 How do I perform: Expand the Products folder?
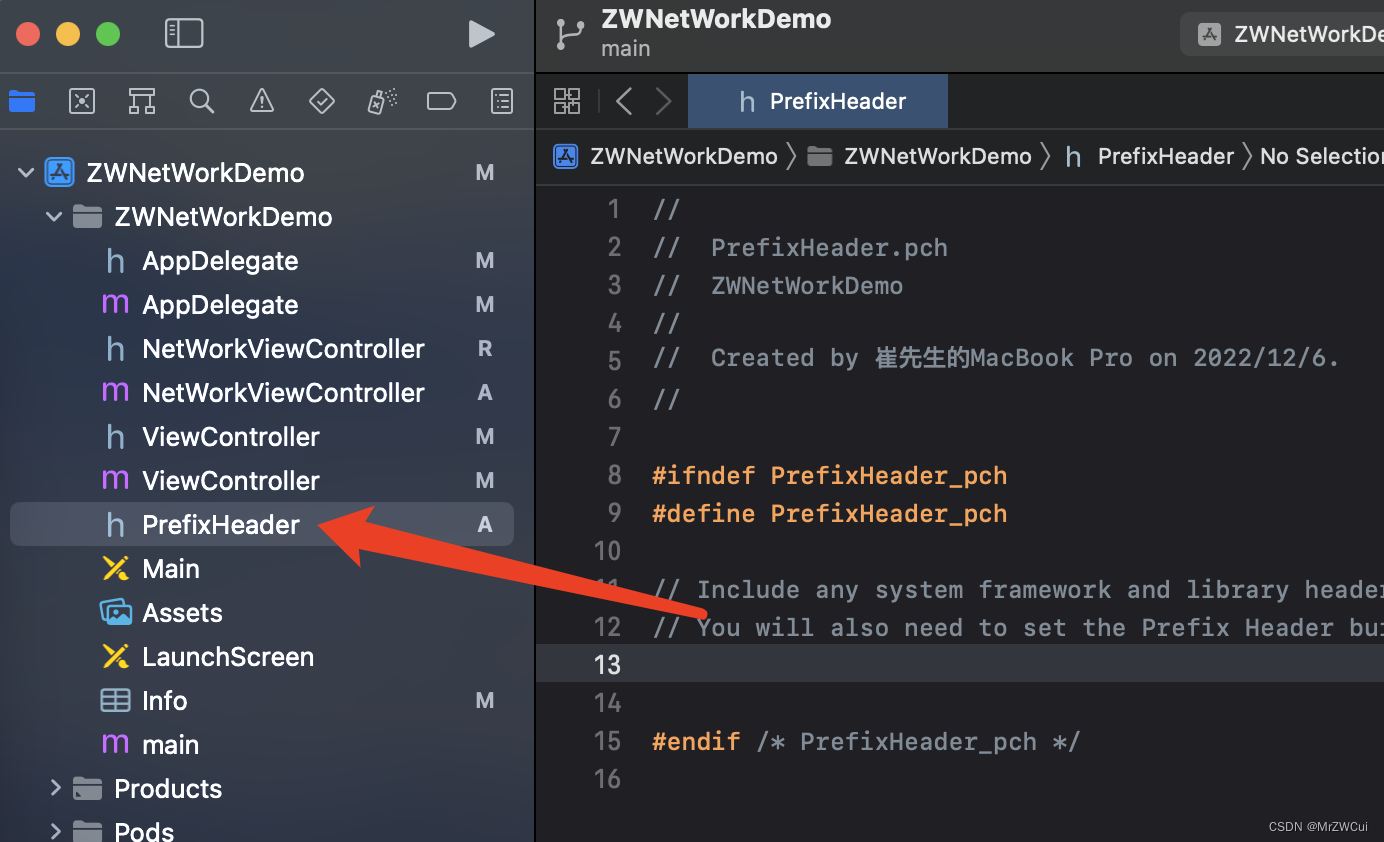click(57, 788)
